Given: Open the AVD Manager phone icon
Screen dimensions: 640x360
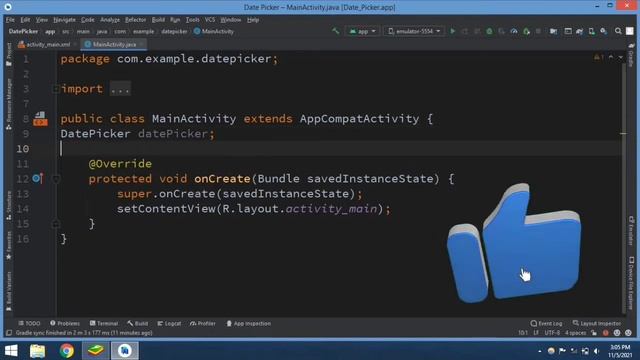Looking at the screenshot, I should [x=591, y=31].
